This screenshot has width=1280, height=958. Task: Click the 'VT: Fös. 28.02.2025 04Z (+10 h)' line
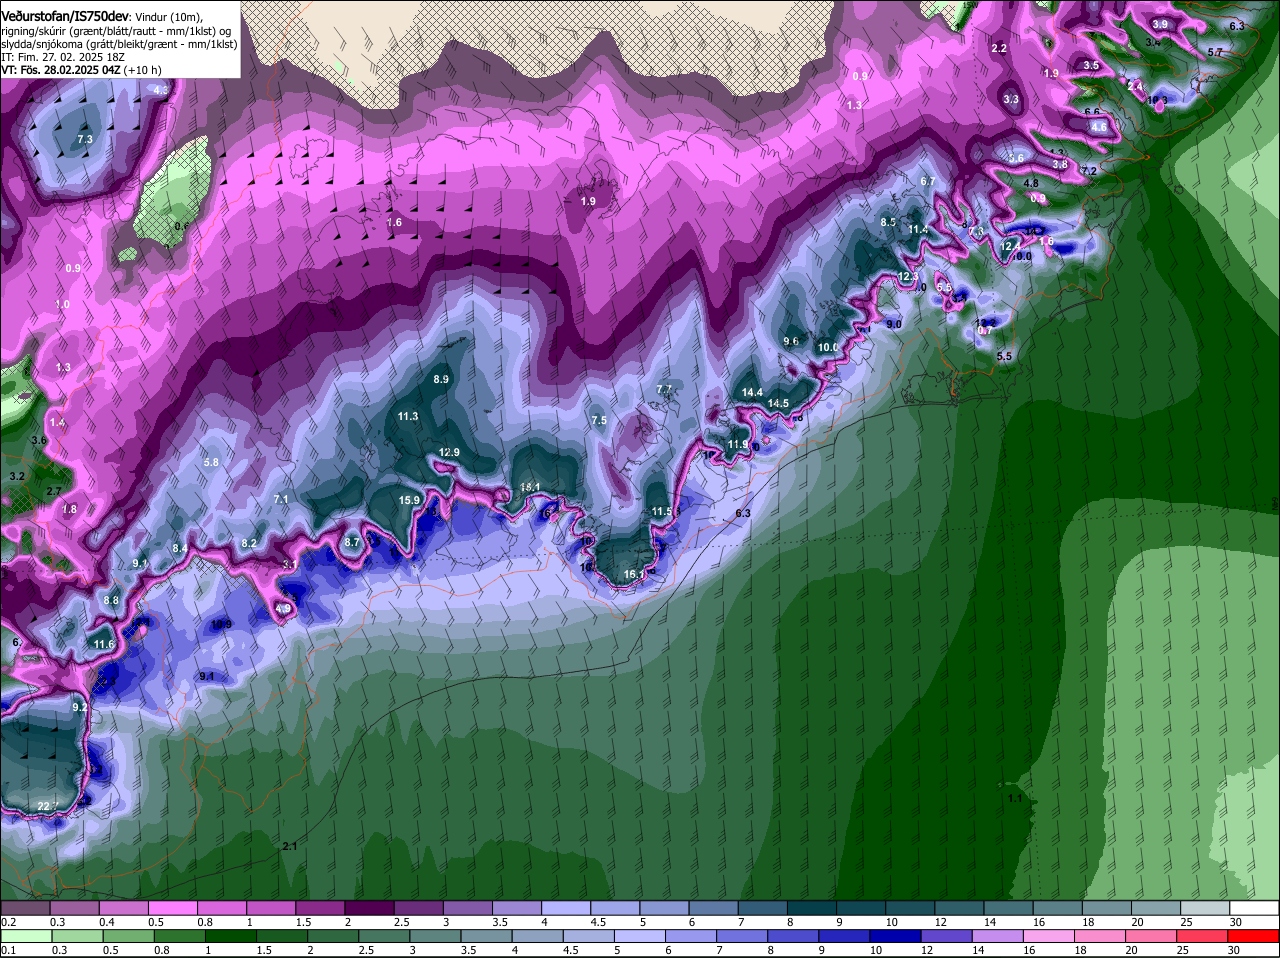[x=82, y=70]
